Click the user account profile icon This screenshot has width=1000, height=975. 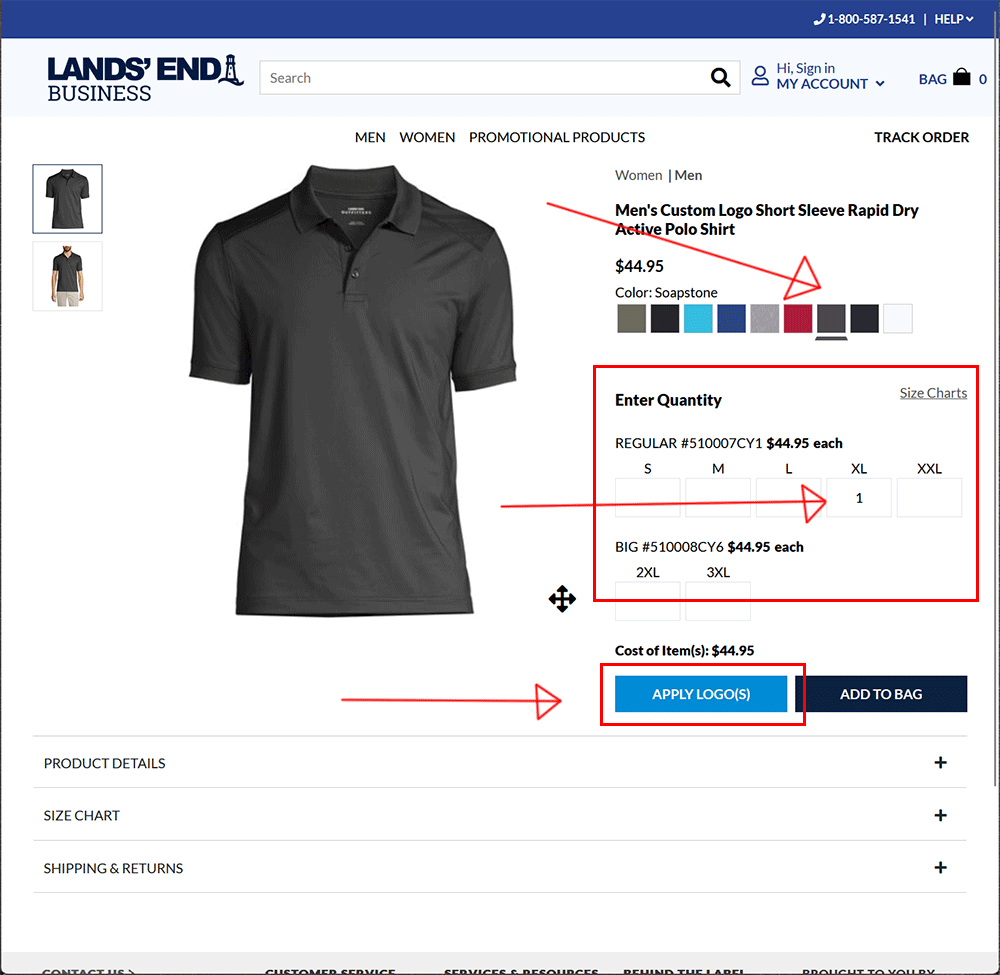point(760,76)
